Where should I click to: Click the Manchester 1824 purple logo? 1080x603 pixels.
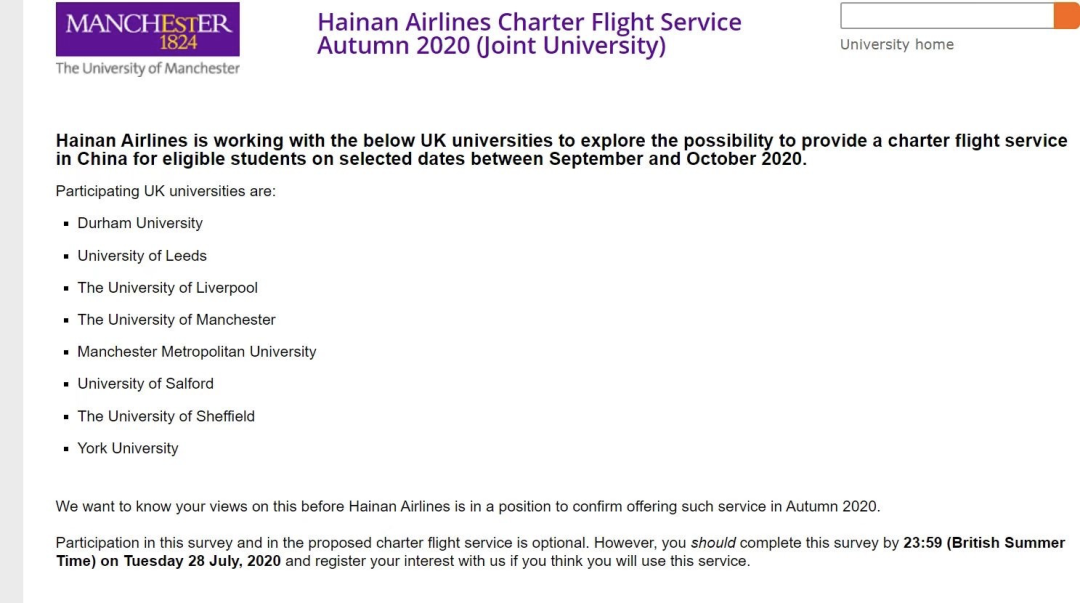point(147,29)
